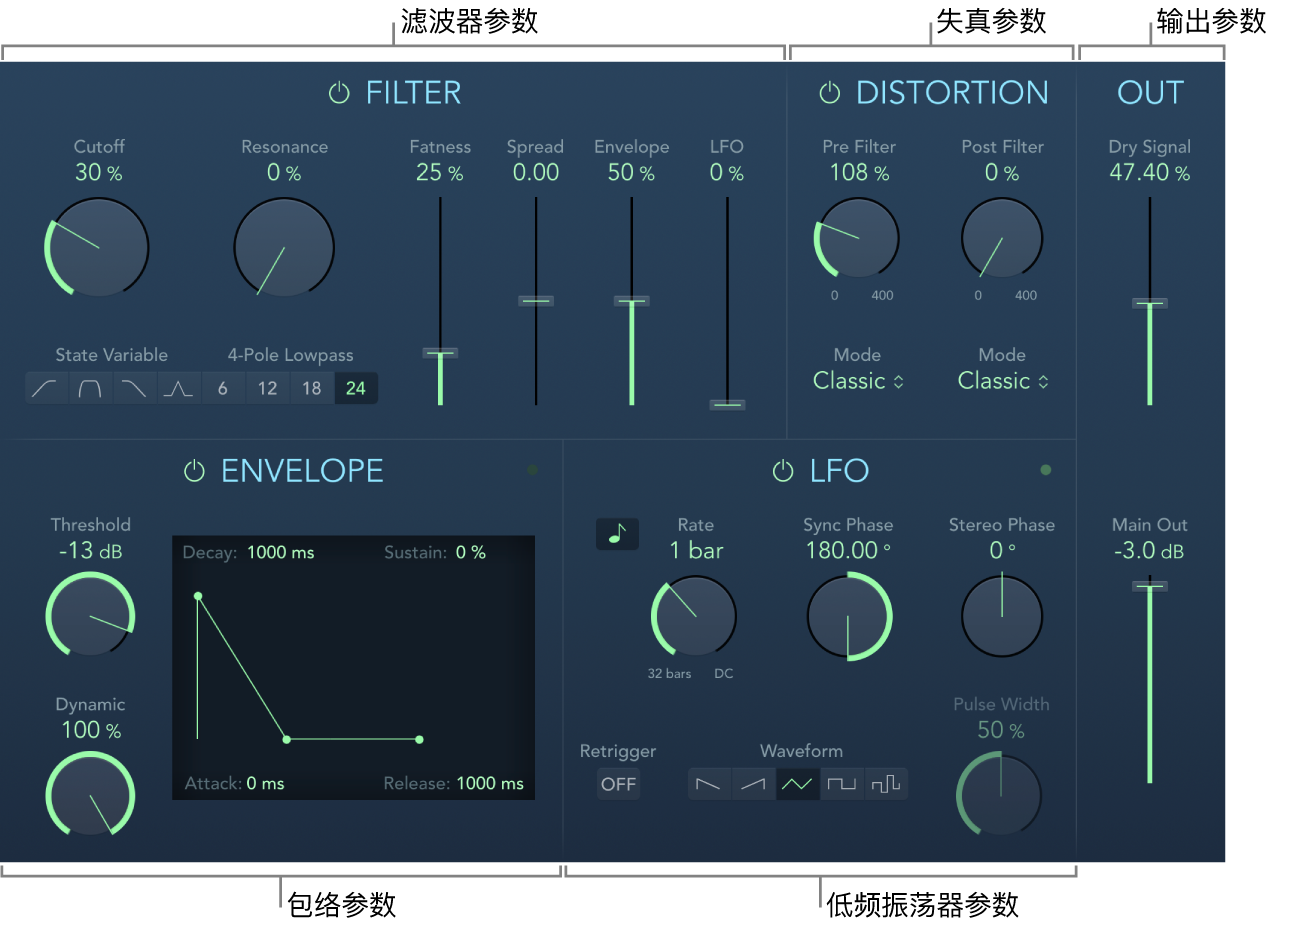Select the peak filter shape icon
The width and height of the screenshot is (1303, 928).
click(178, 388)
